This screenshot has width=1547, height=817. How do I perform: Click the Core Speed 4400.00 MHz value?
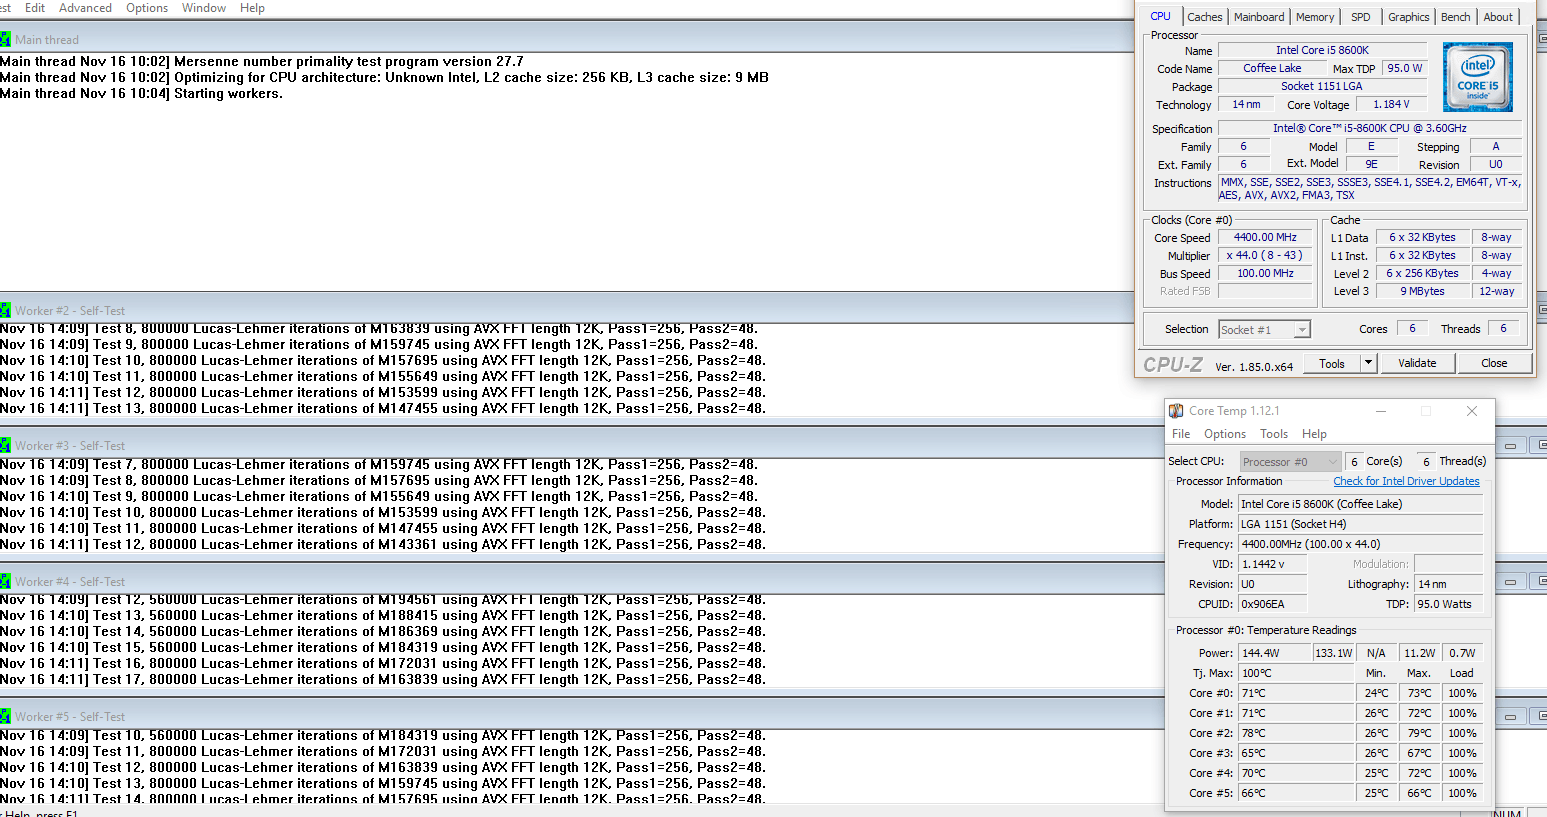(1265, 238)
